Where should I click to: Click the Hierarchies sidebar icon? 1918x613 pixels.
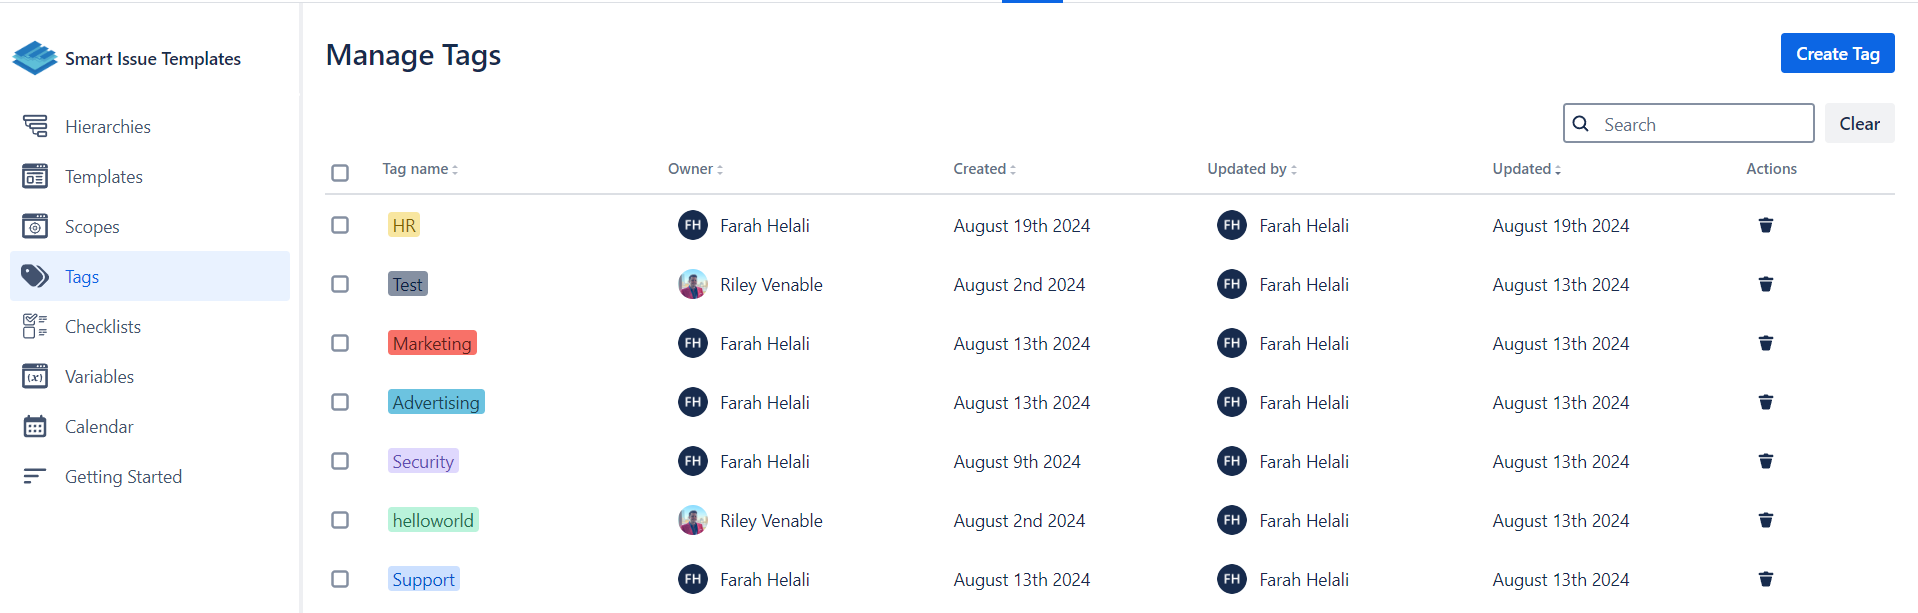pyautogui.click(x=35, y=126)
